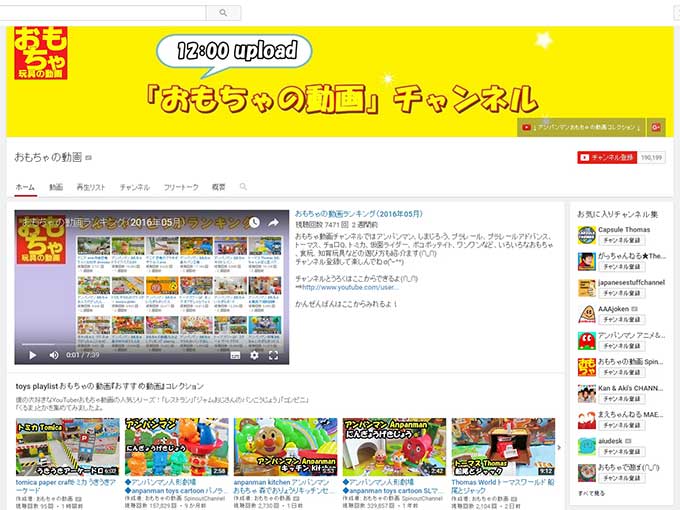Follow the http://www.youtube.com/user... link
This screenshot has height=510, width=680.
350,287
